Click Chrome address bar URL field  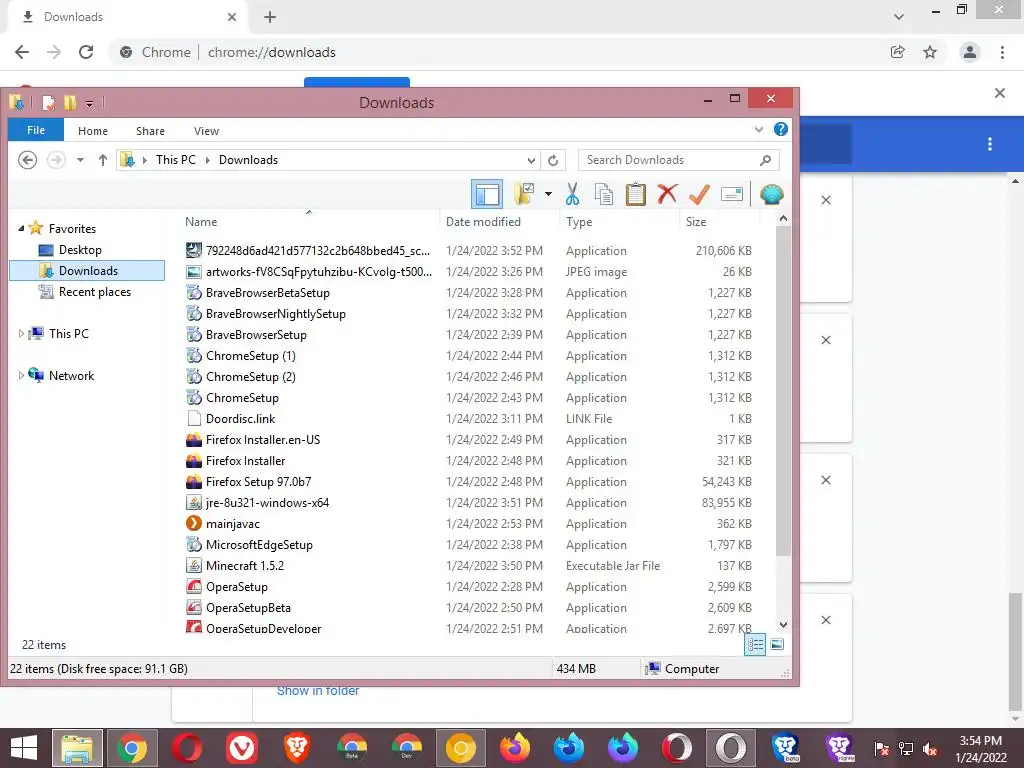(496, 52)
